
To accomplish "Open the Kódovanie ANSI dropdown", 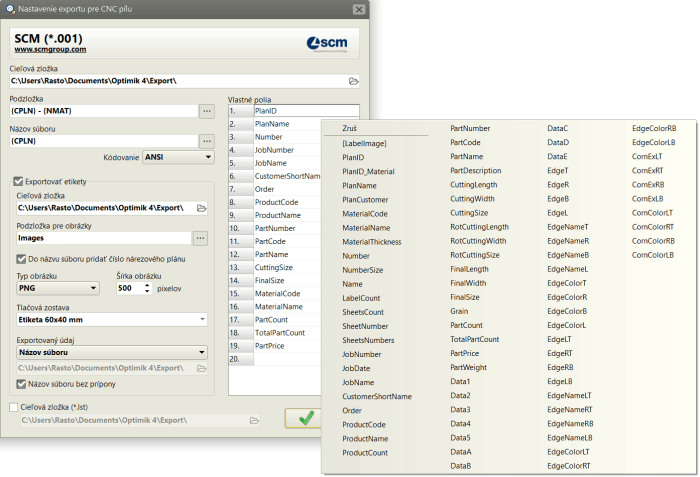I will point(178,157).
